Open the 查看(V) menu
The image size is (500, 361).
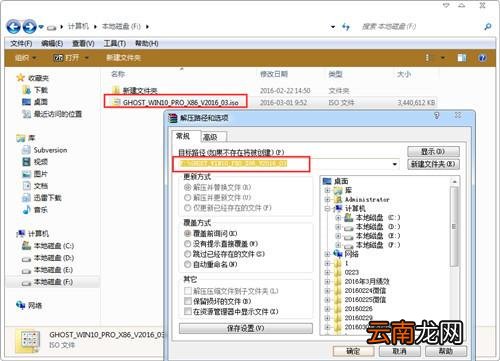[83, 43]
